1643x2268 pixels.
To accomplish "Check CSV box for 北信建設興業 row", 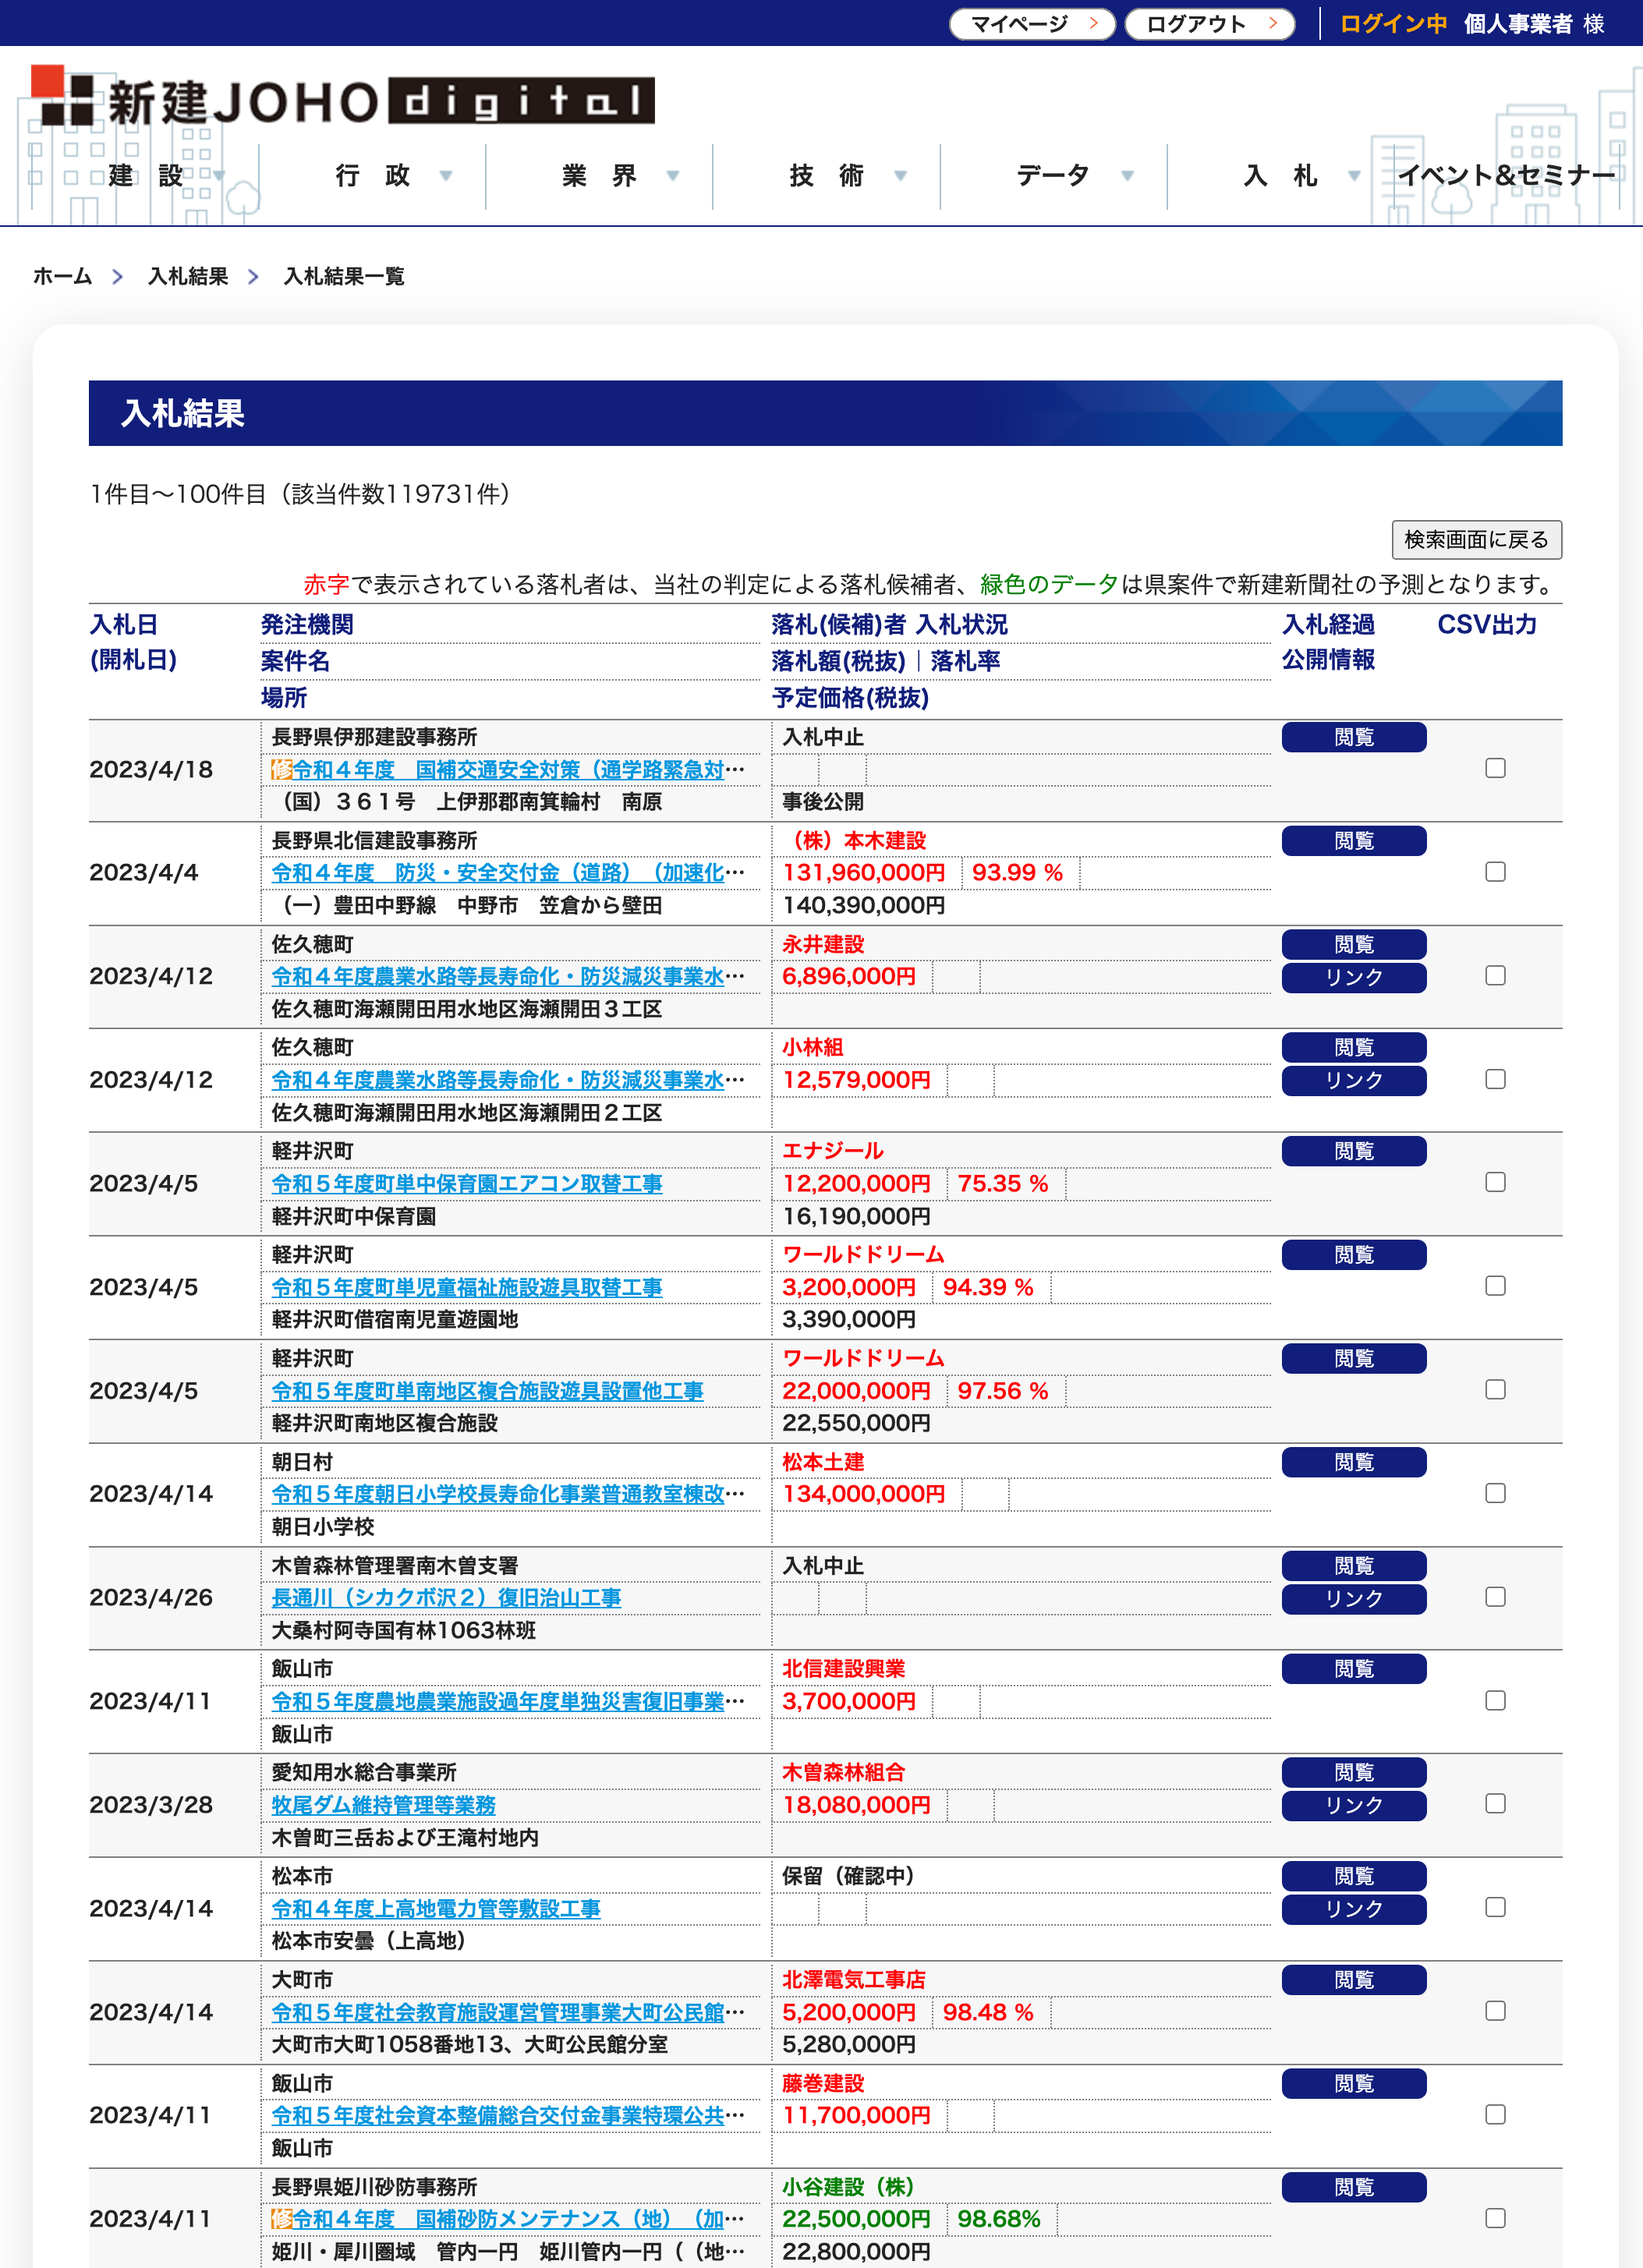I will 1495,1700.
